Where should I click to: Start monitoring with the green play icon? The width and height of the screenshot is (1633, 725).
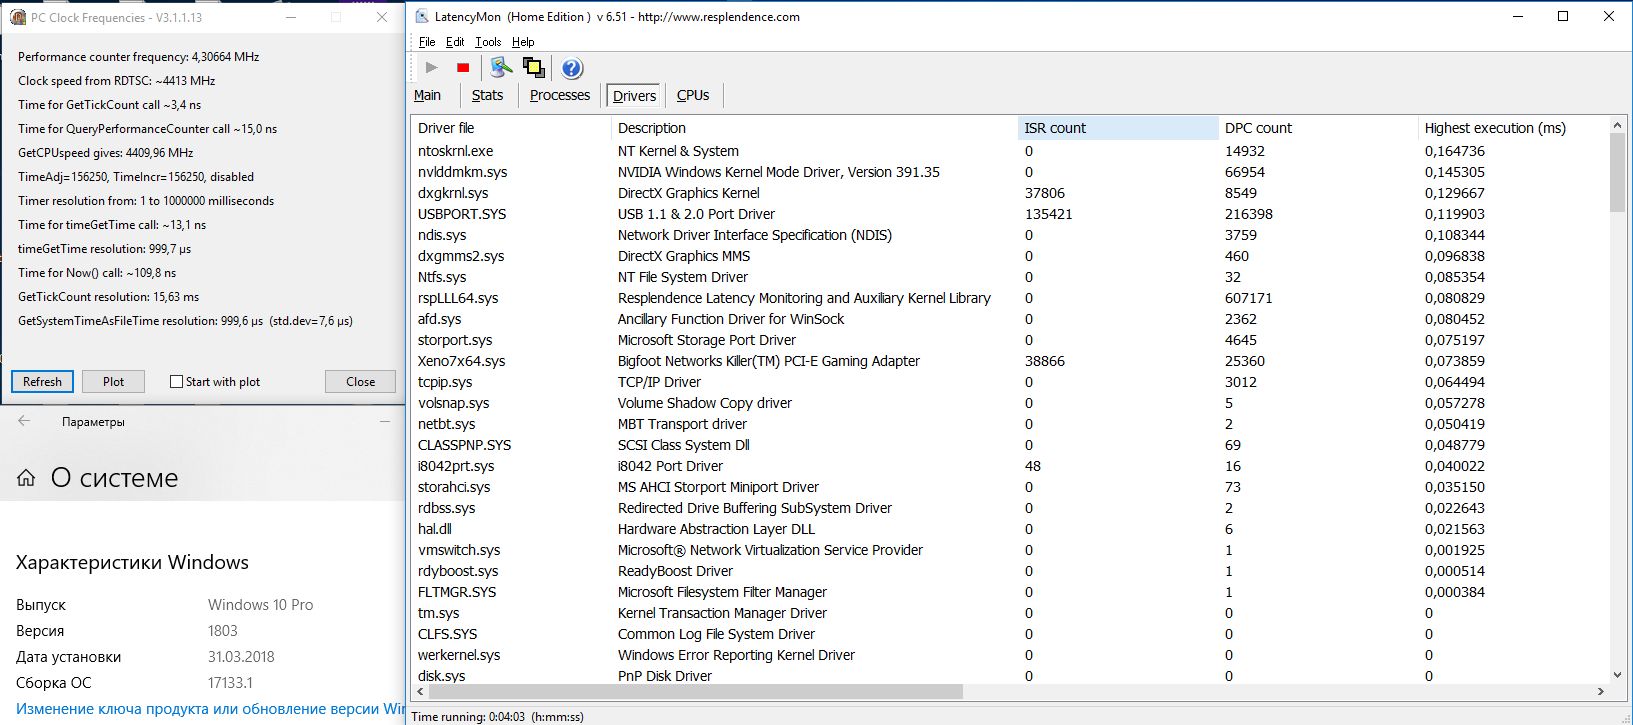click(x=431, y=67)
